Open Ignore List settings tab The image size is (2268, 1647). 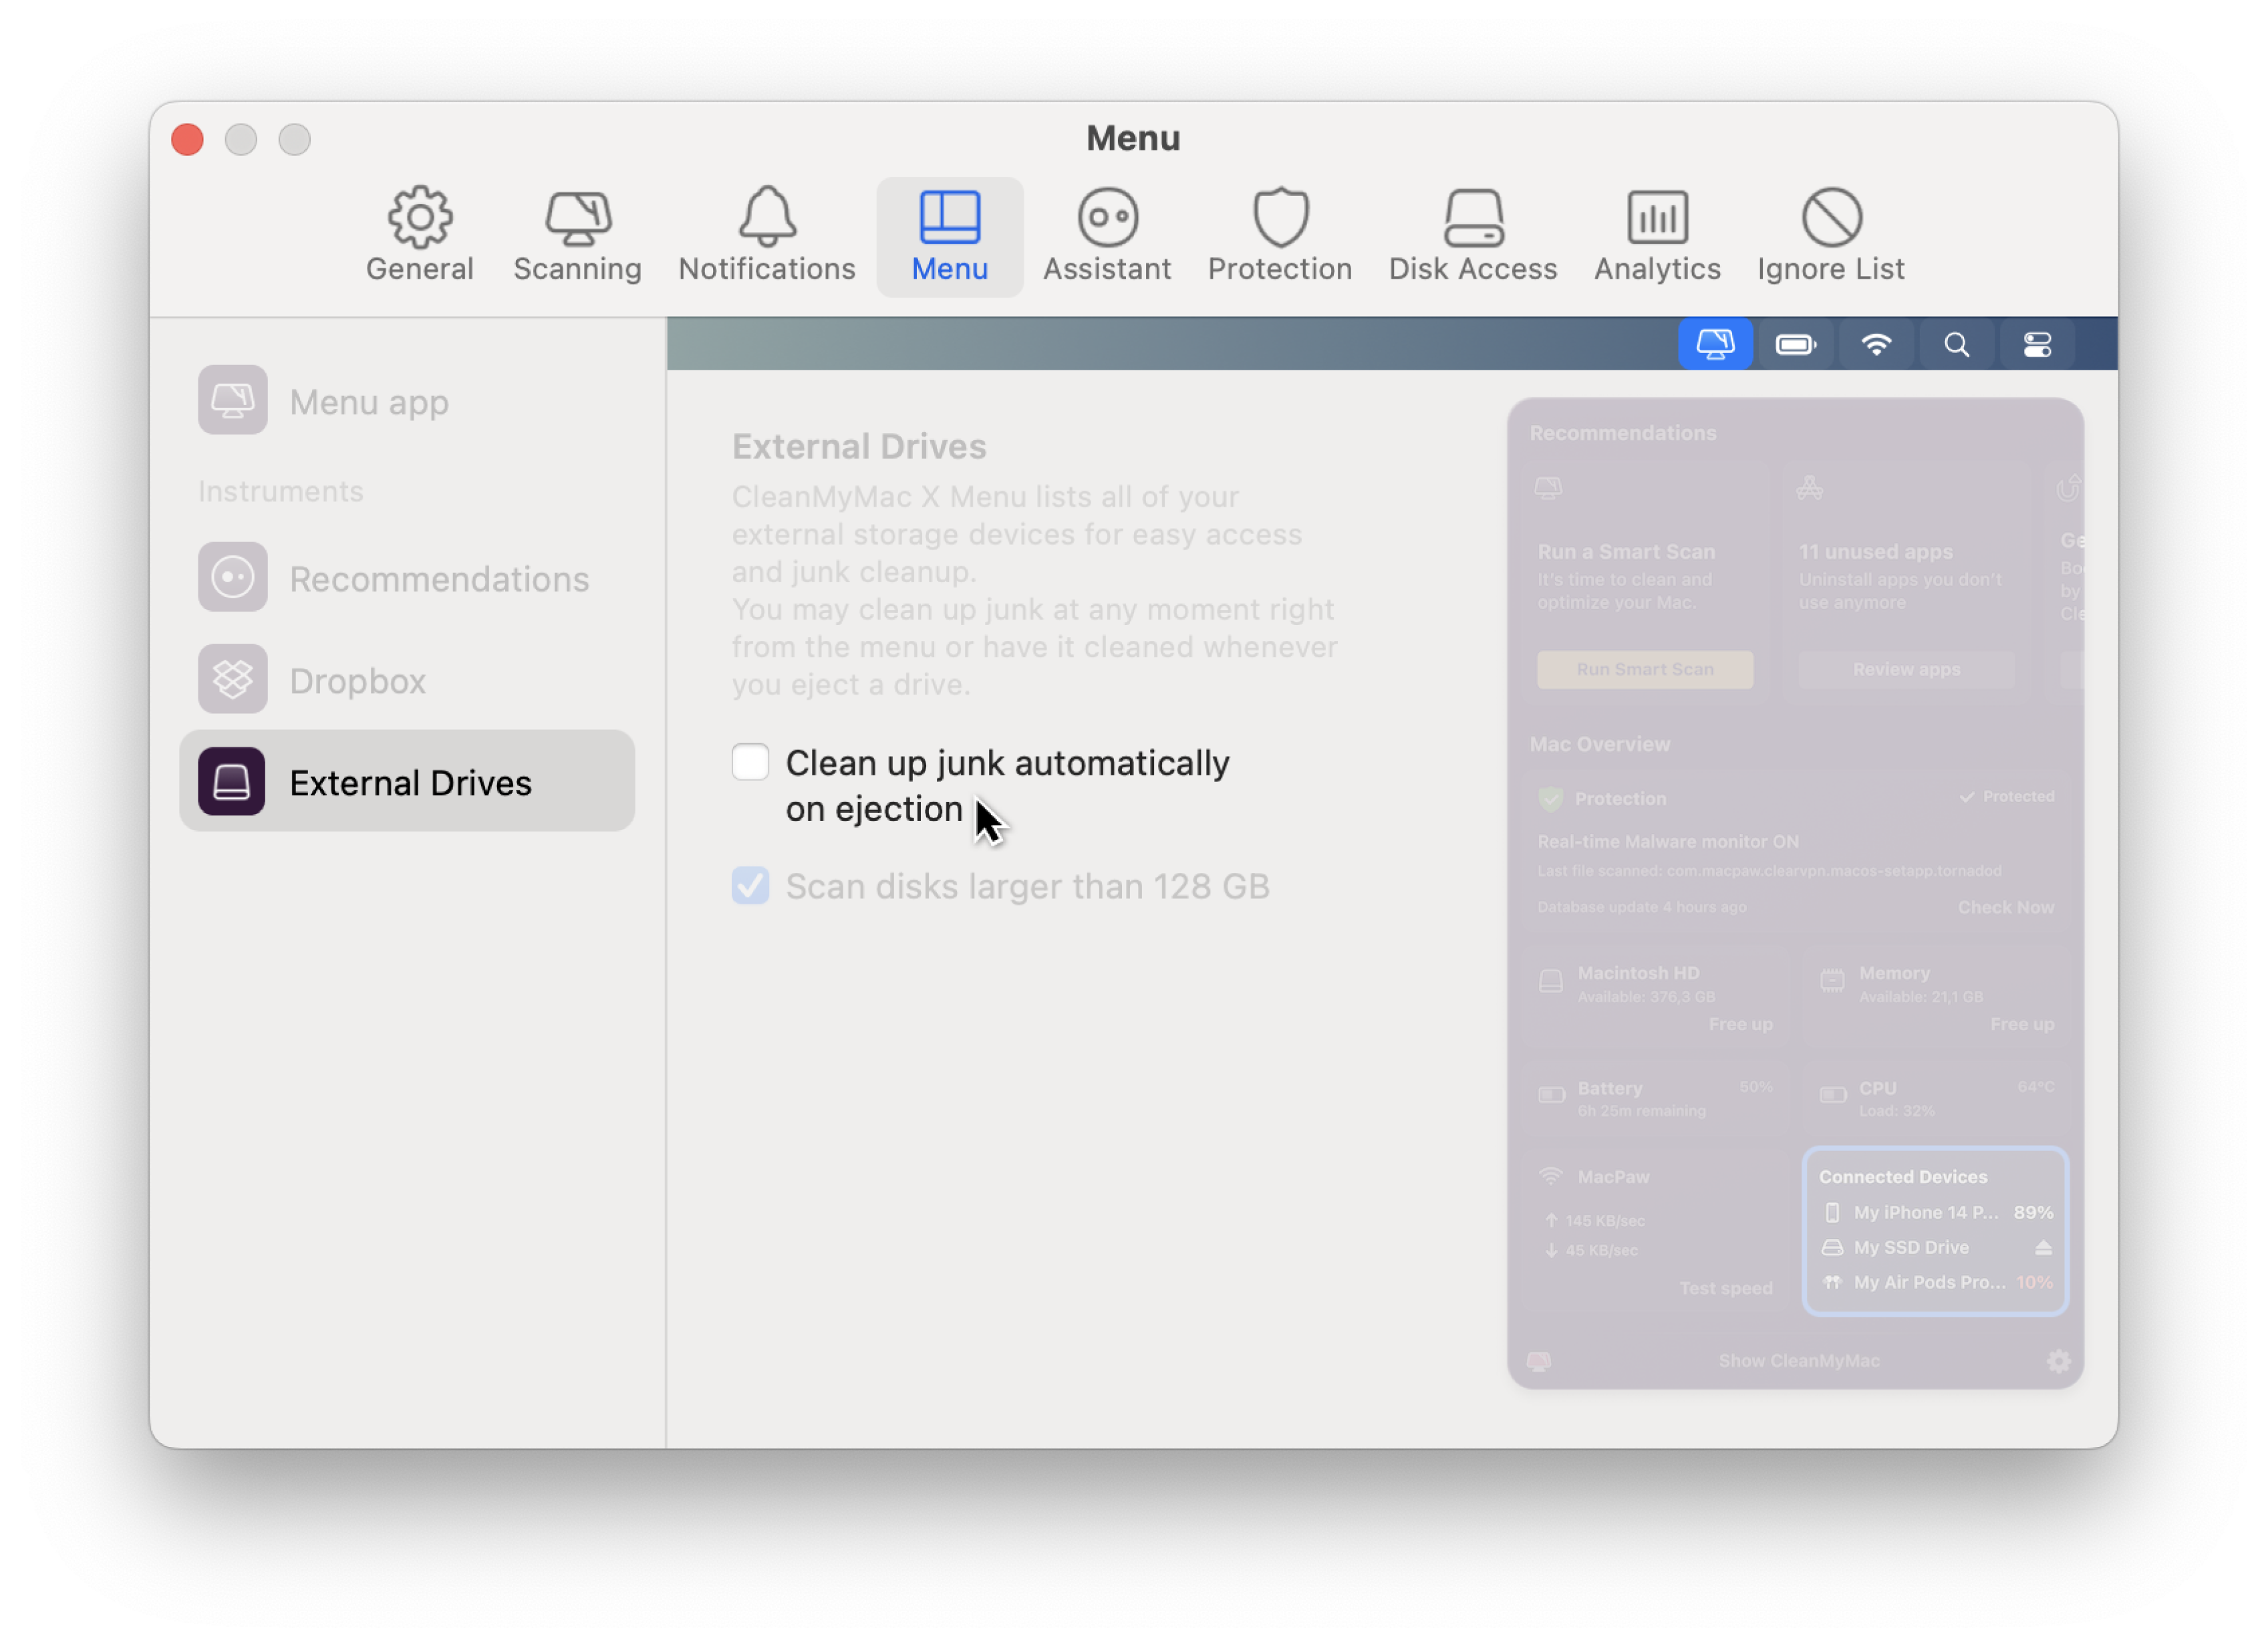(1831, 234)
